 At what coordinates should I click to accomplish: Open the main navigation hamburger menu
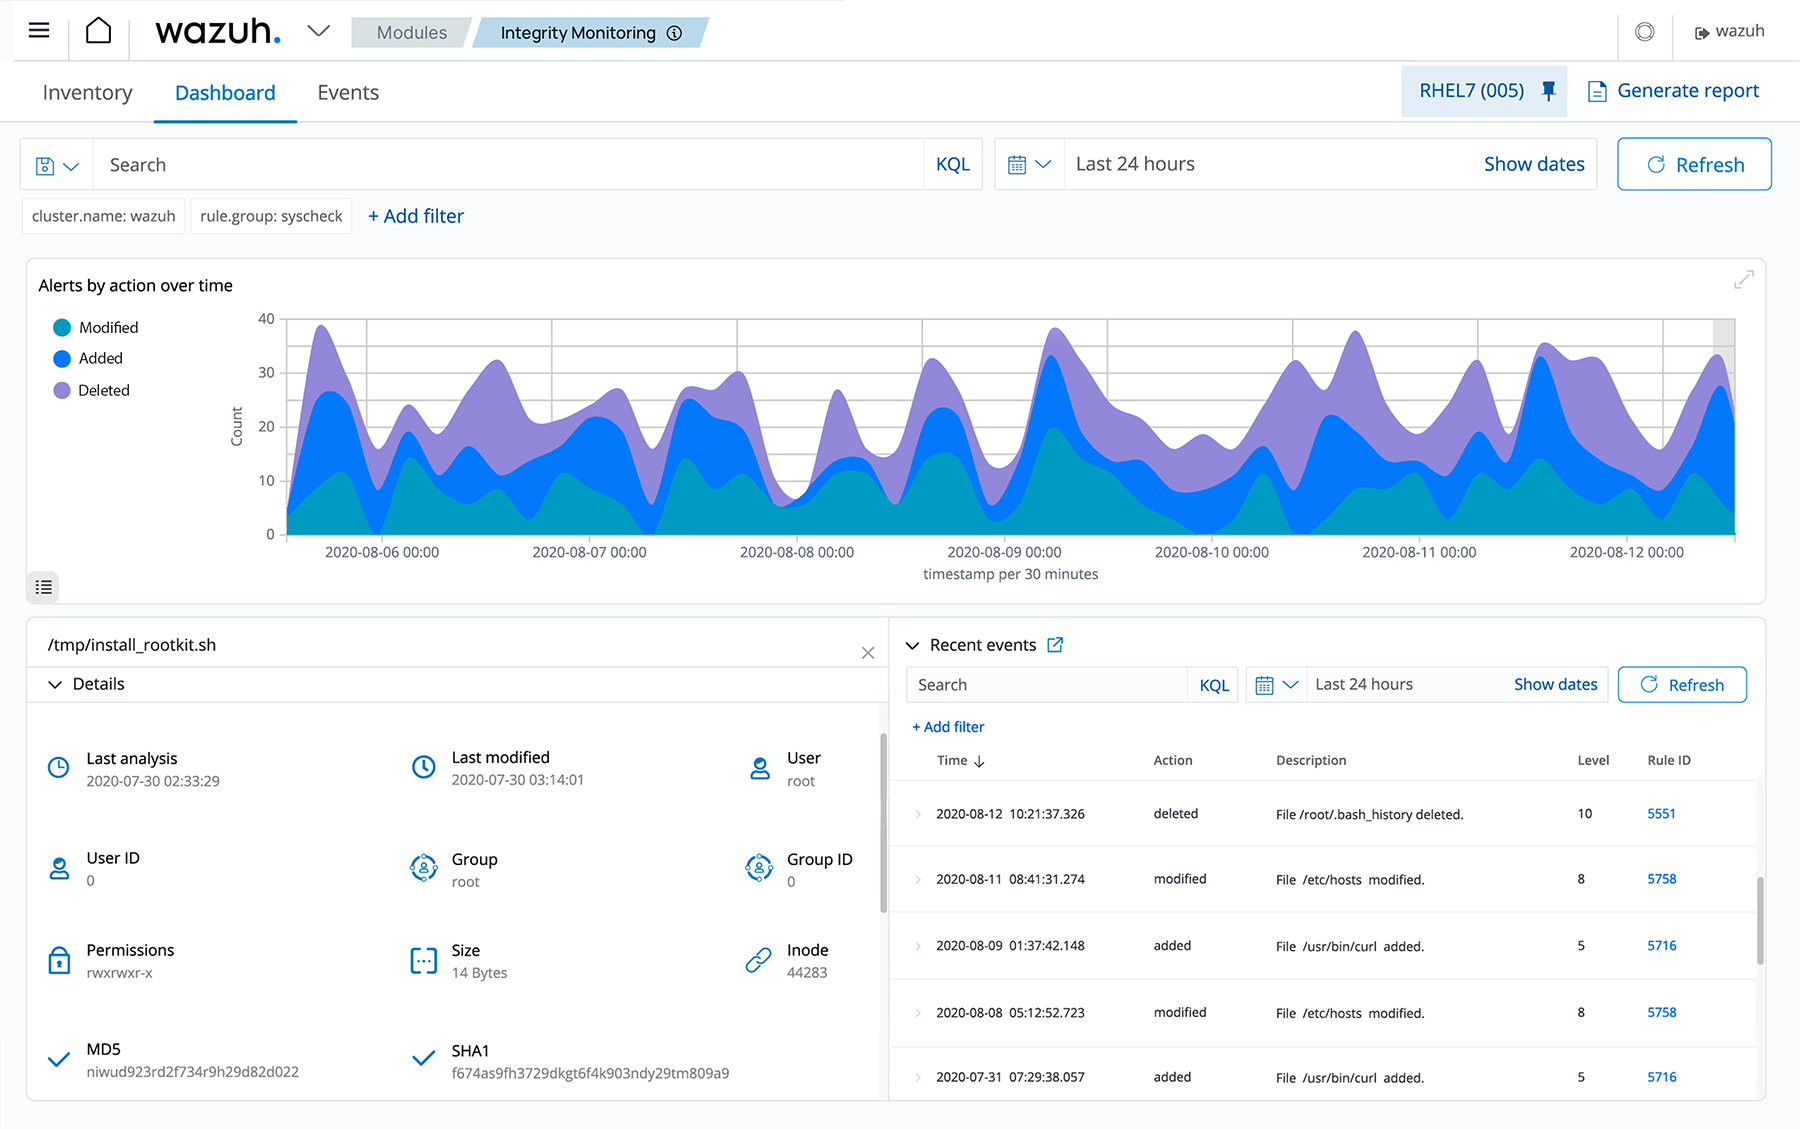(38, 30)
